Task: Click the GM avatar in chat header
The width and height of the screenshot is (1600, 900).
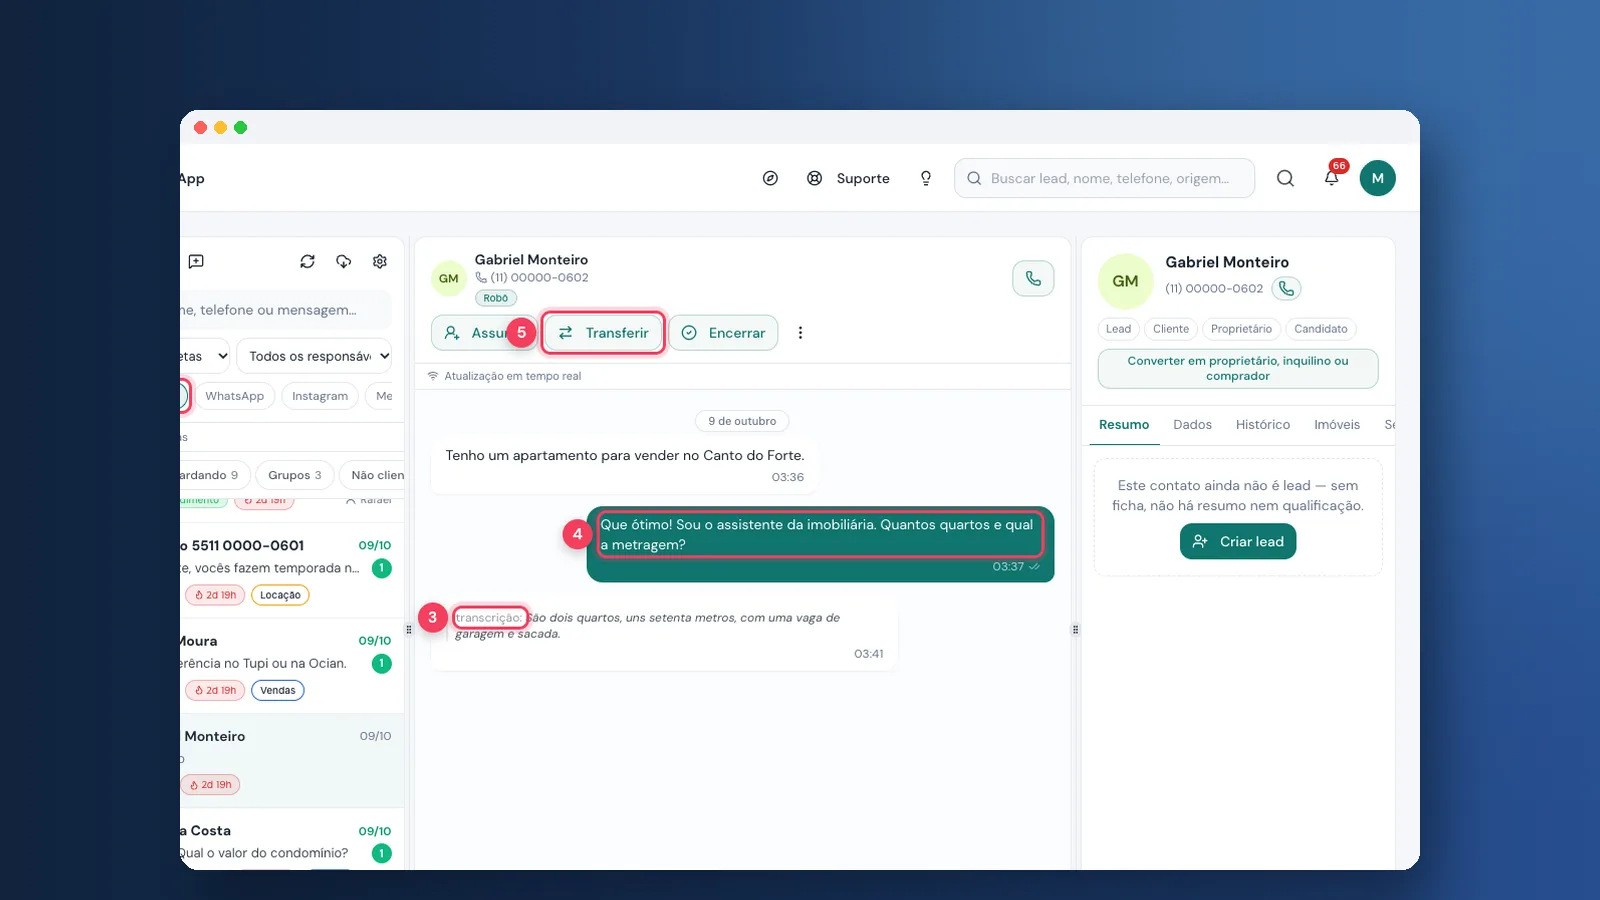Action: 449,278
